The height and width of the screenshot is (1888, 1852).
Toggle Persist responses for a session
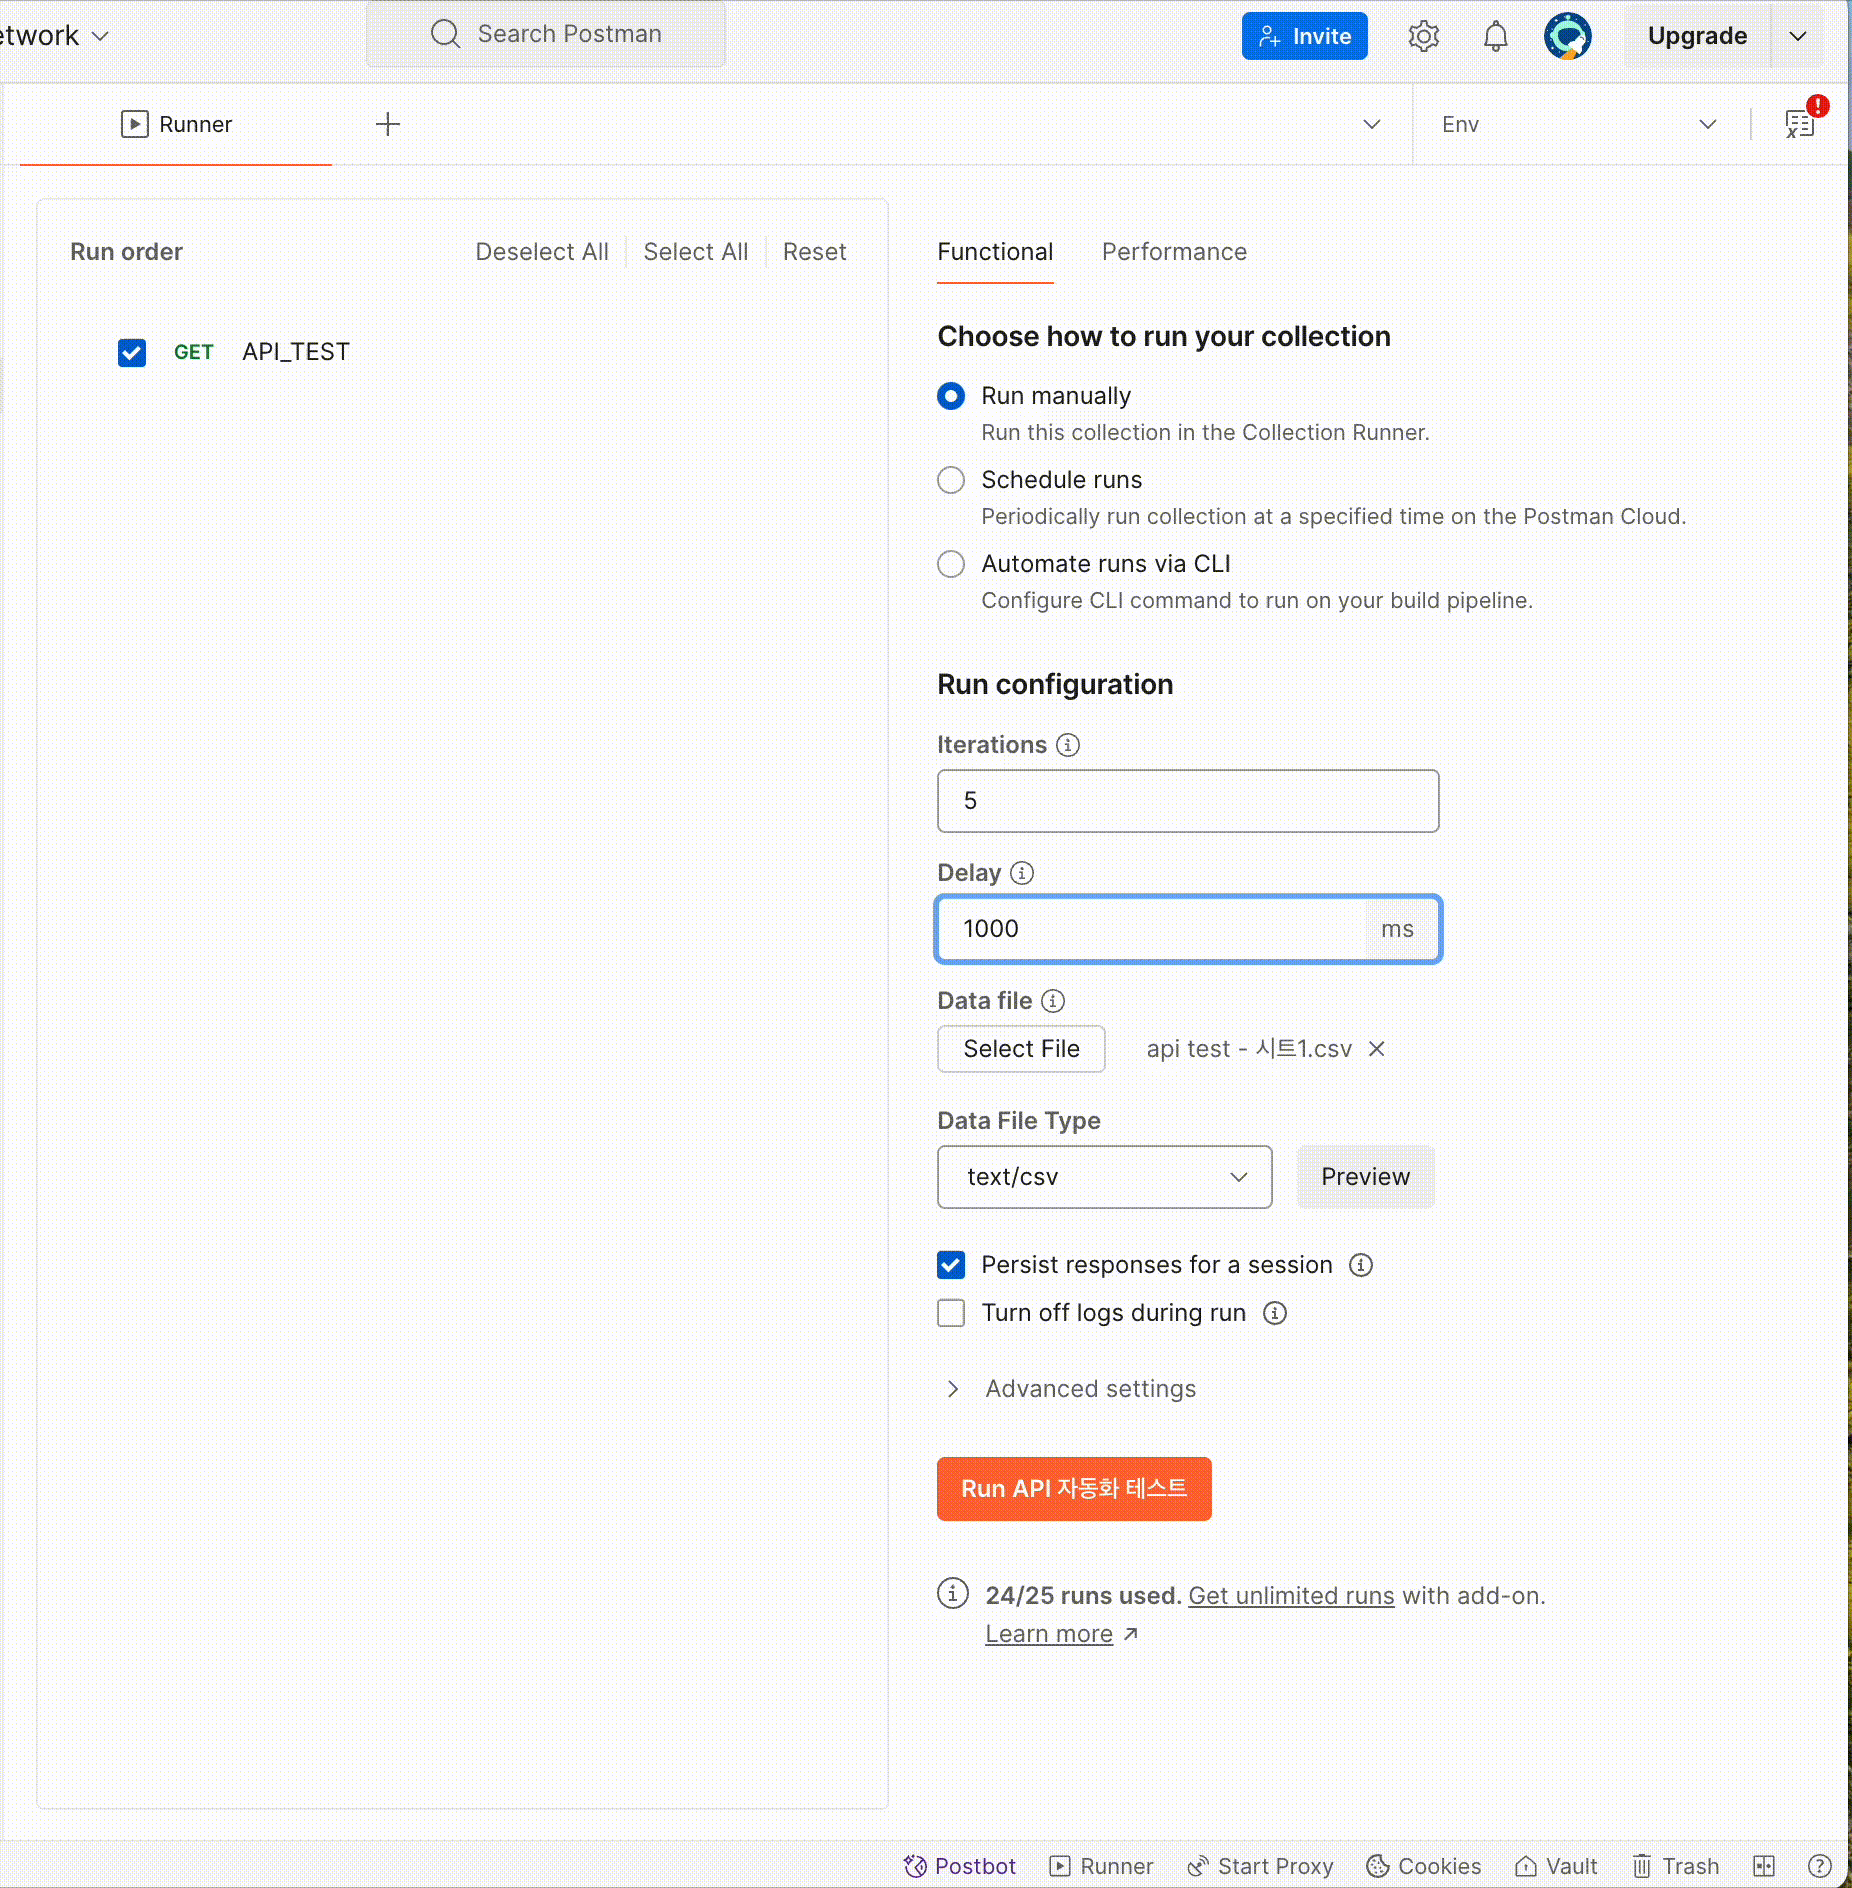tap(951, 1265)
